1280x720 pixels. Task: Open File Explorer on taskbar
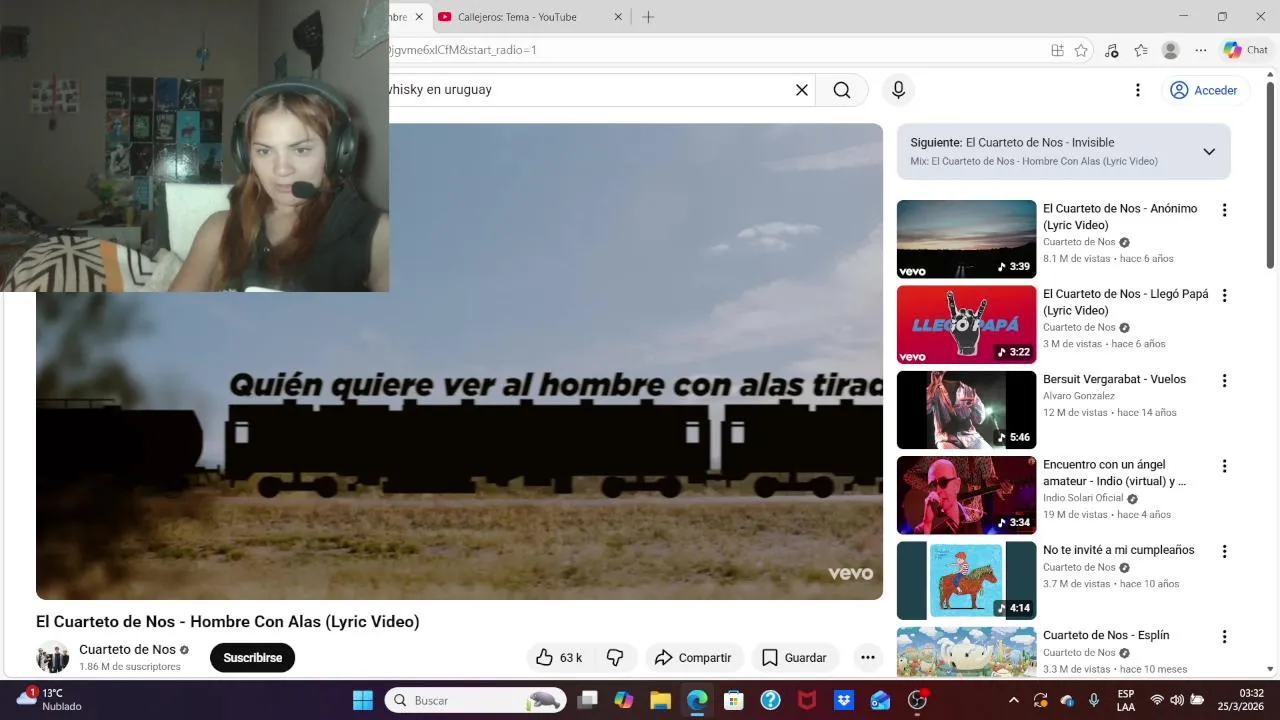point(660,700)
